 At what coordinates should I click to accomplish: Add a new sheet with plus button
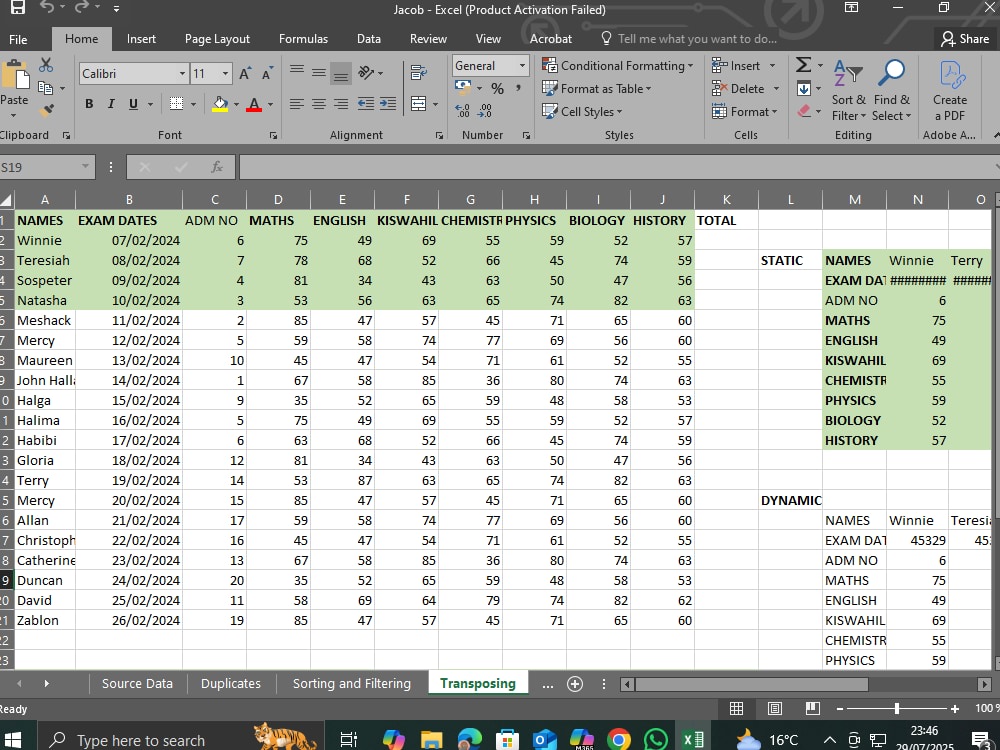pyautogui.click(x=575, y=684)
